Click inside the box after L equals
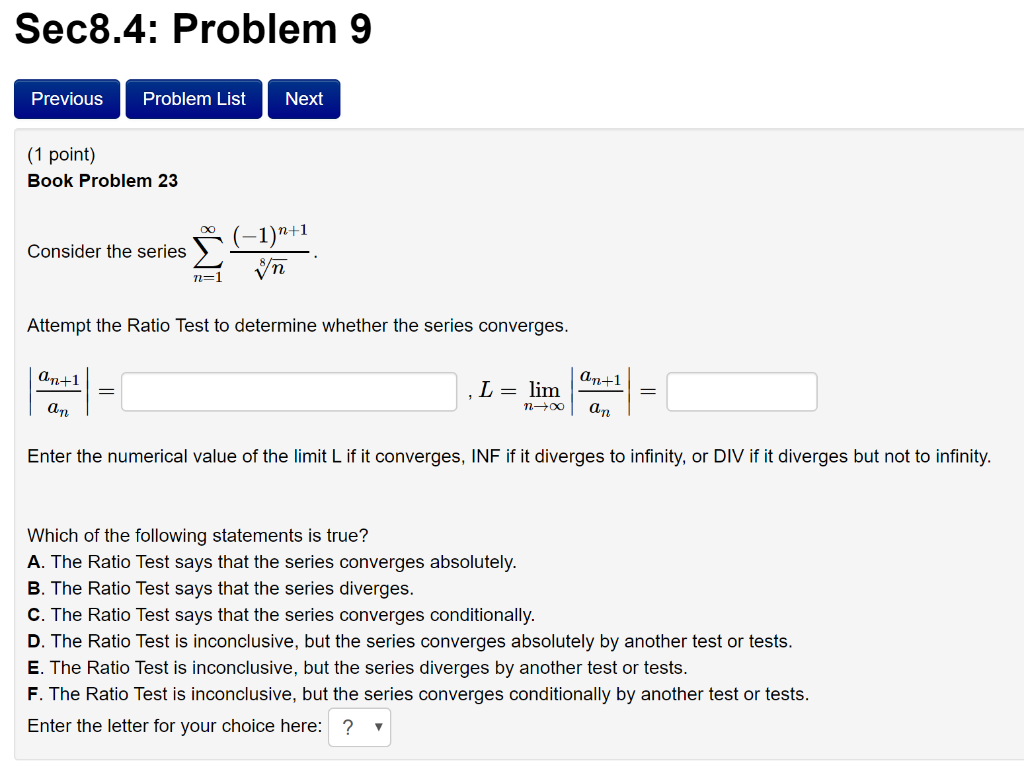This screenshot has height=769, width=1024. point(741,391)
